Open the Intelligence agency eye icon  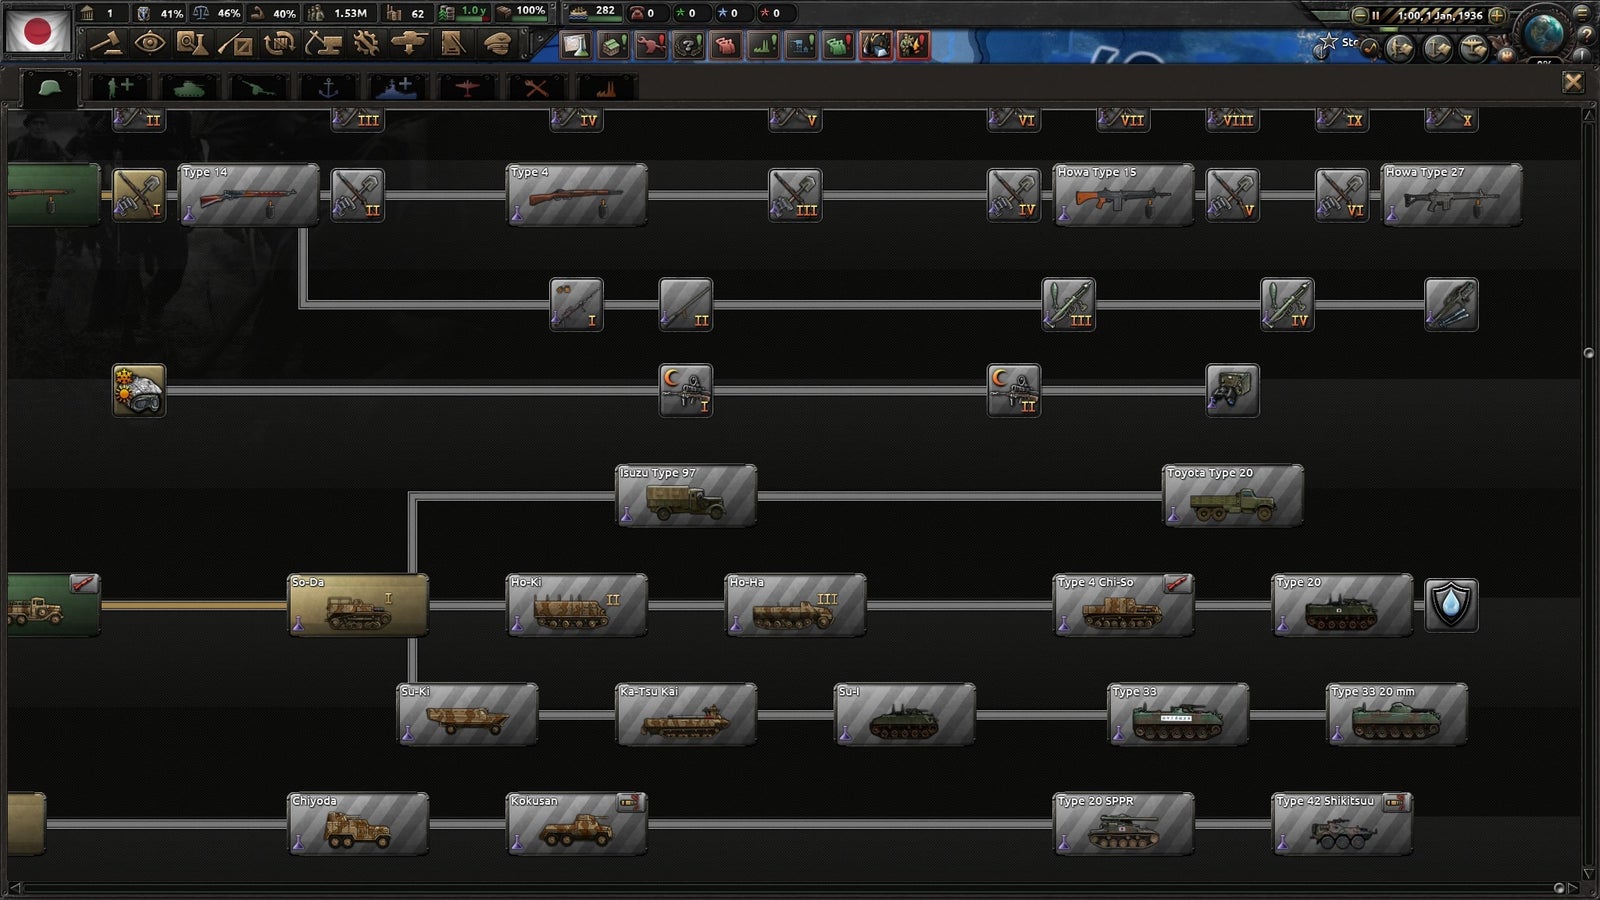pos(149,44)
